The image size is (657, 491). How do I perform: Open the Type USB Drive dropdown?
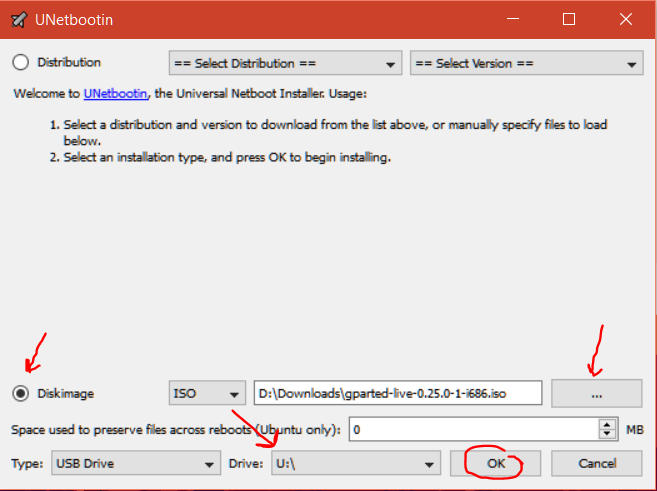coord(136,463)
